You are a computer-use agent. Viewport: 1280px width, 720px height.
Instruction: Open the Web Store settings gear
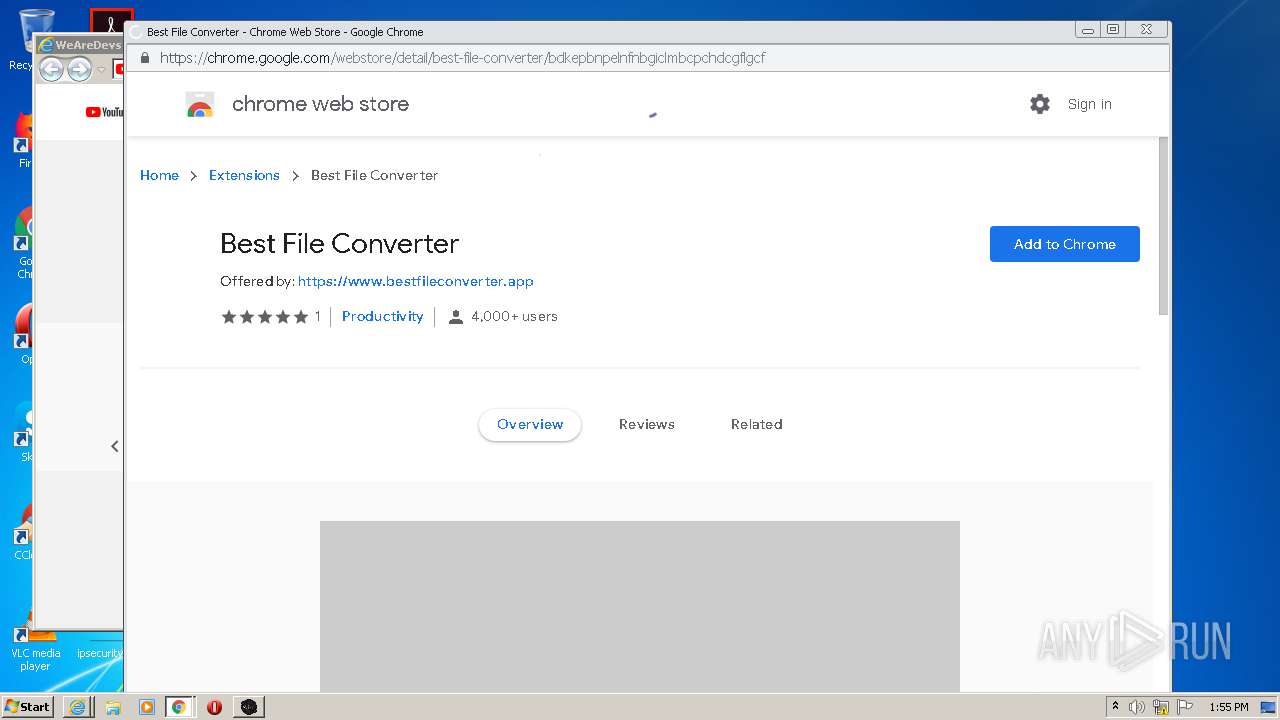(1040, 104)
